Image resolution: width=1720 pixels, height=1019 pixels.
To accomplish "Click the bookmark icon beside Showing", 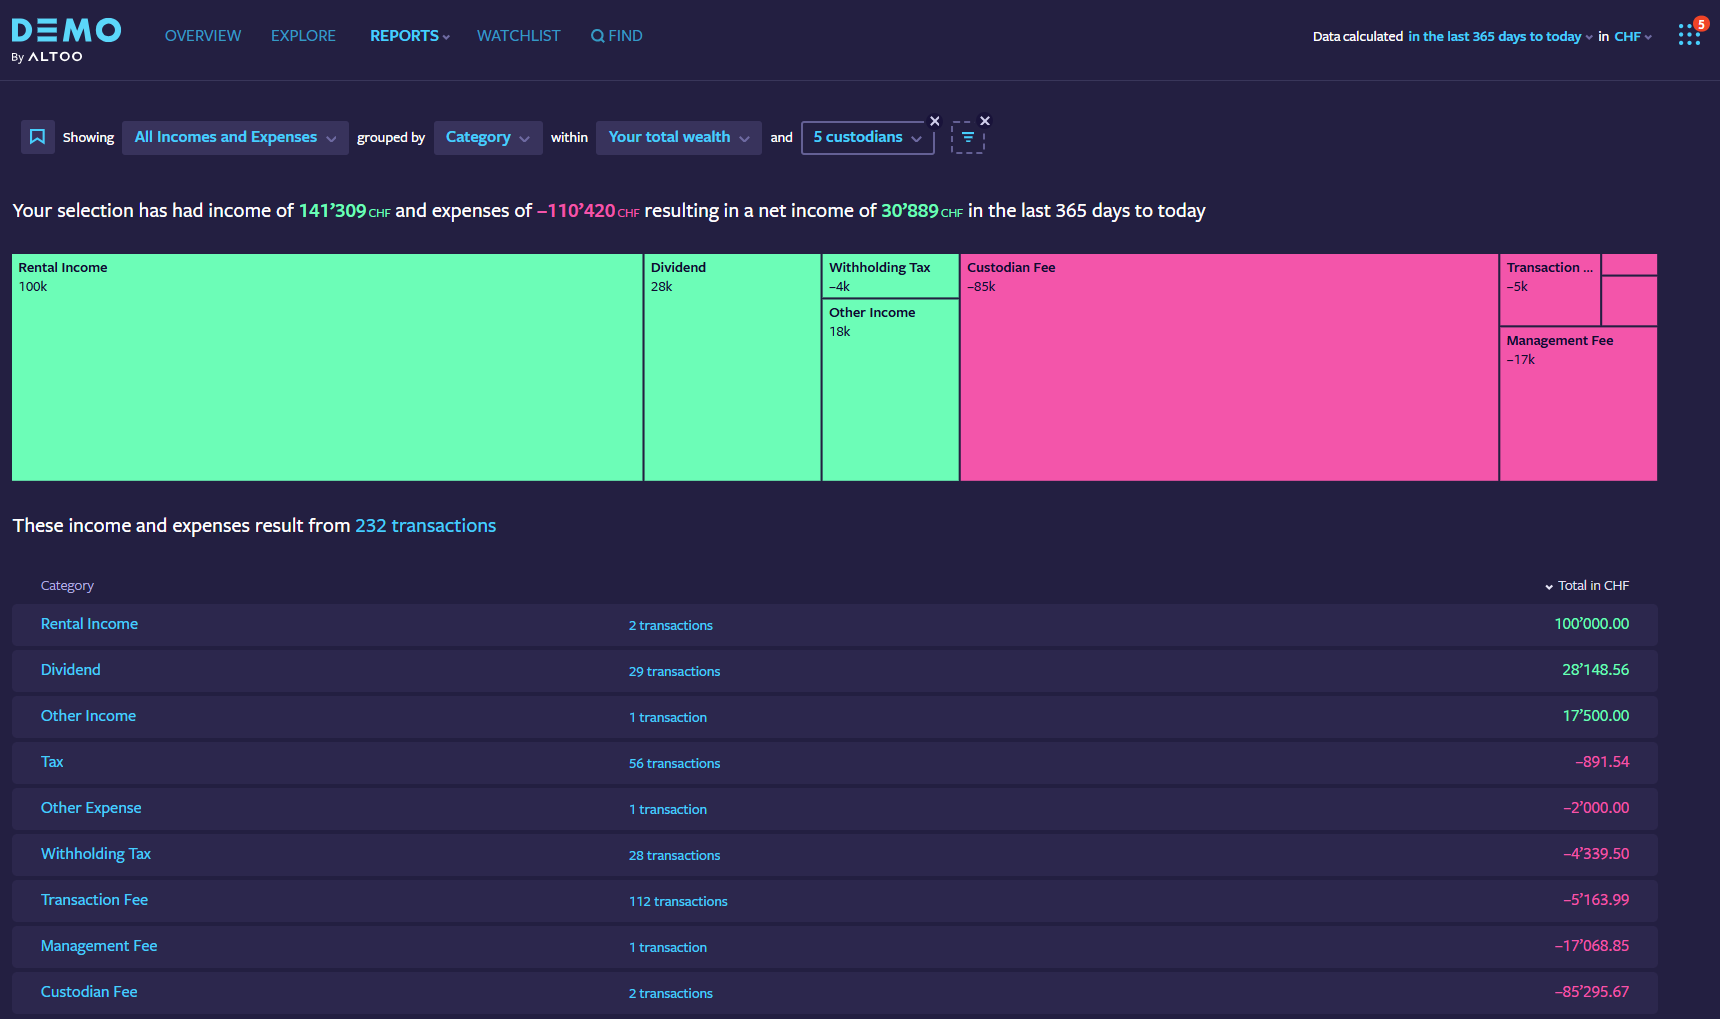I will (x=37, y=137).
